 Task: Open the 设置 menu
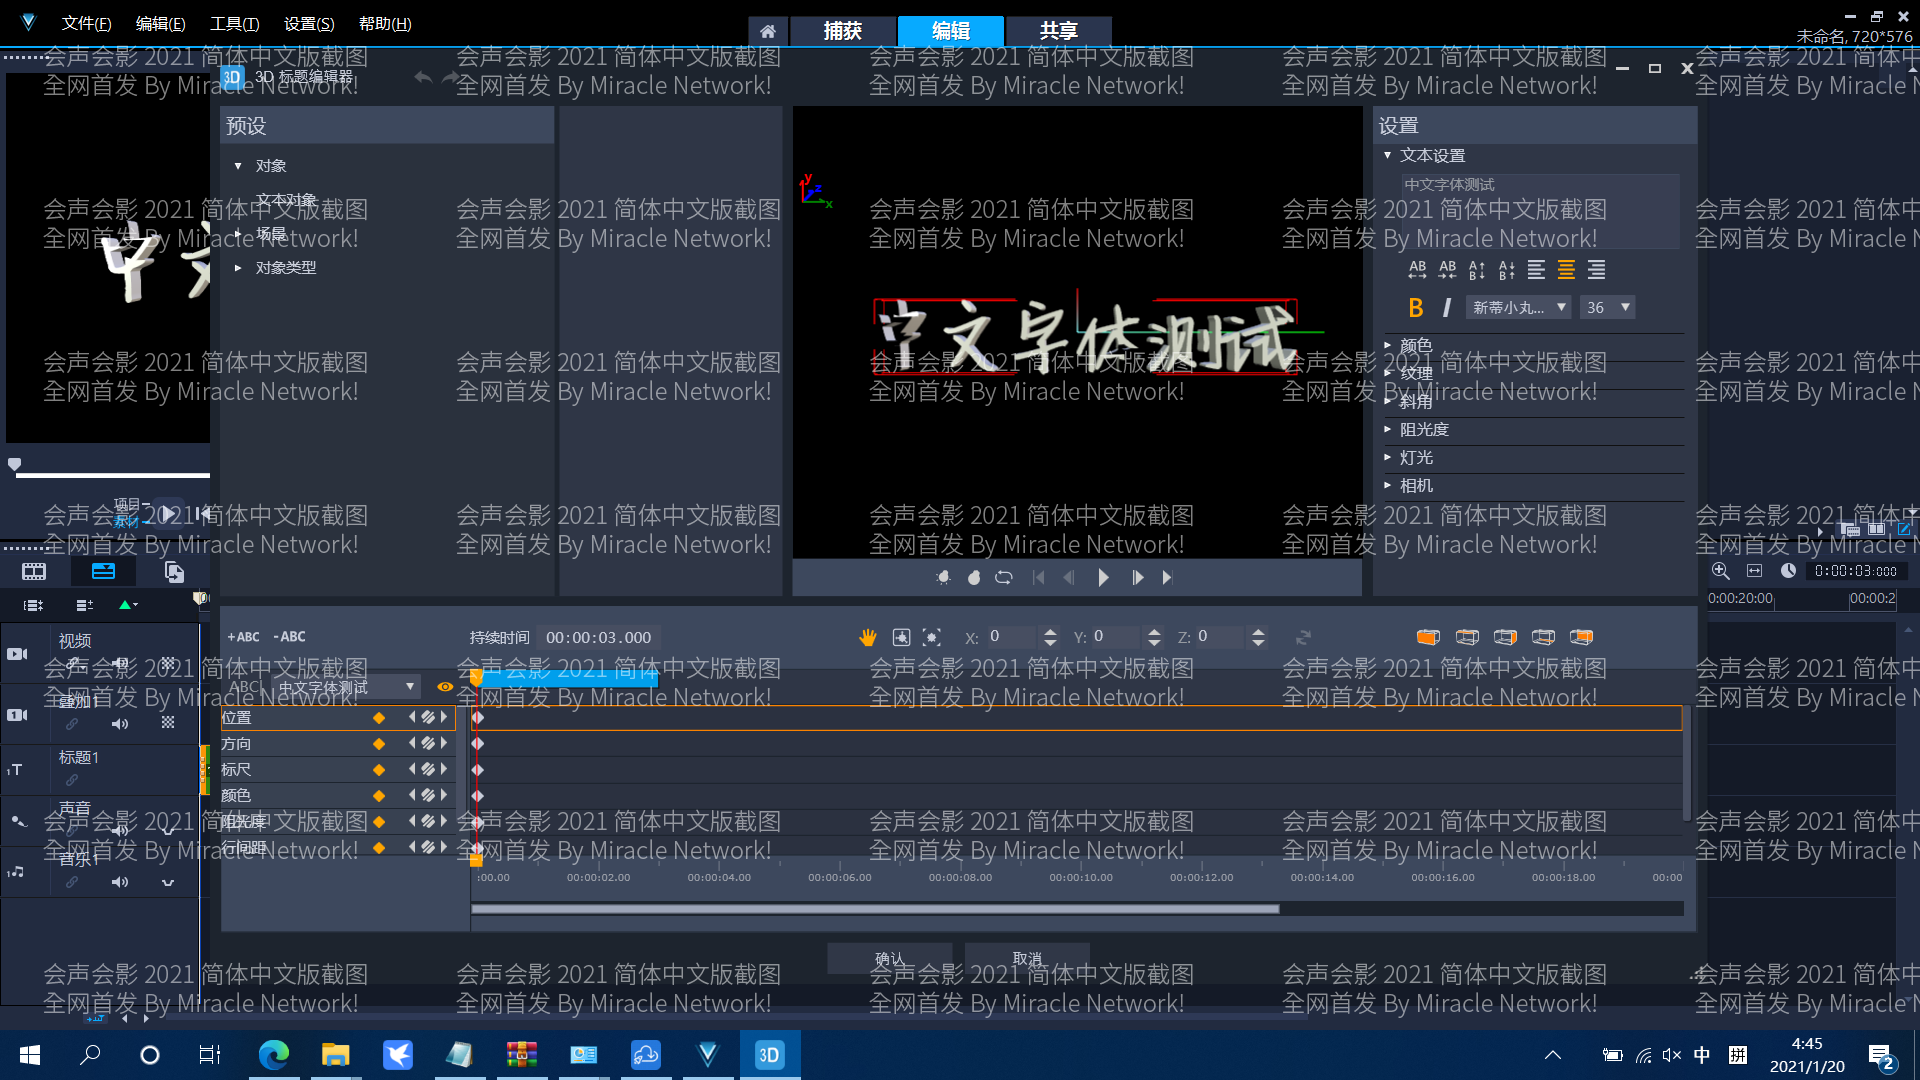309,24
